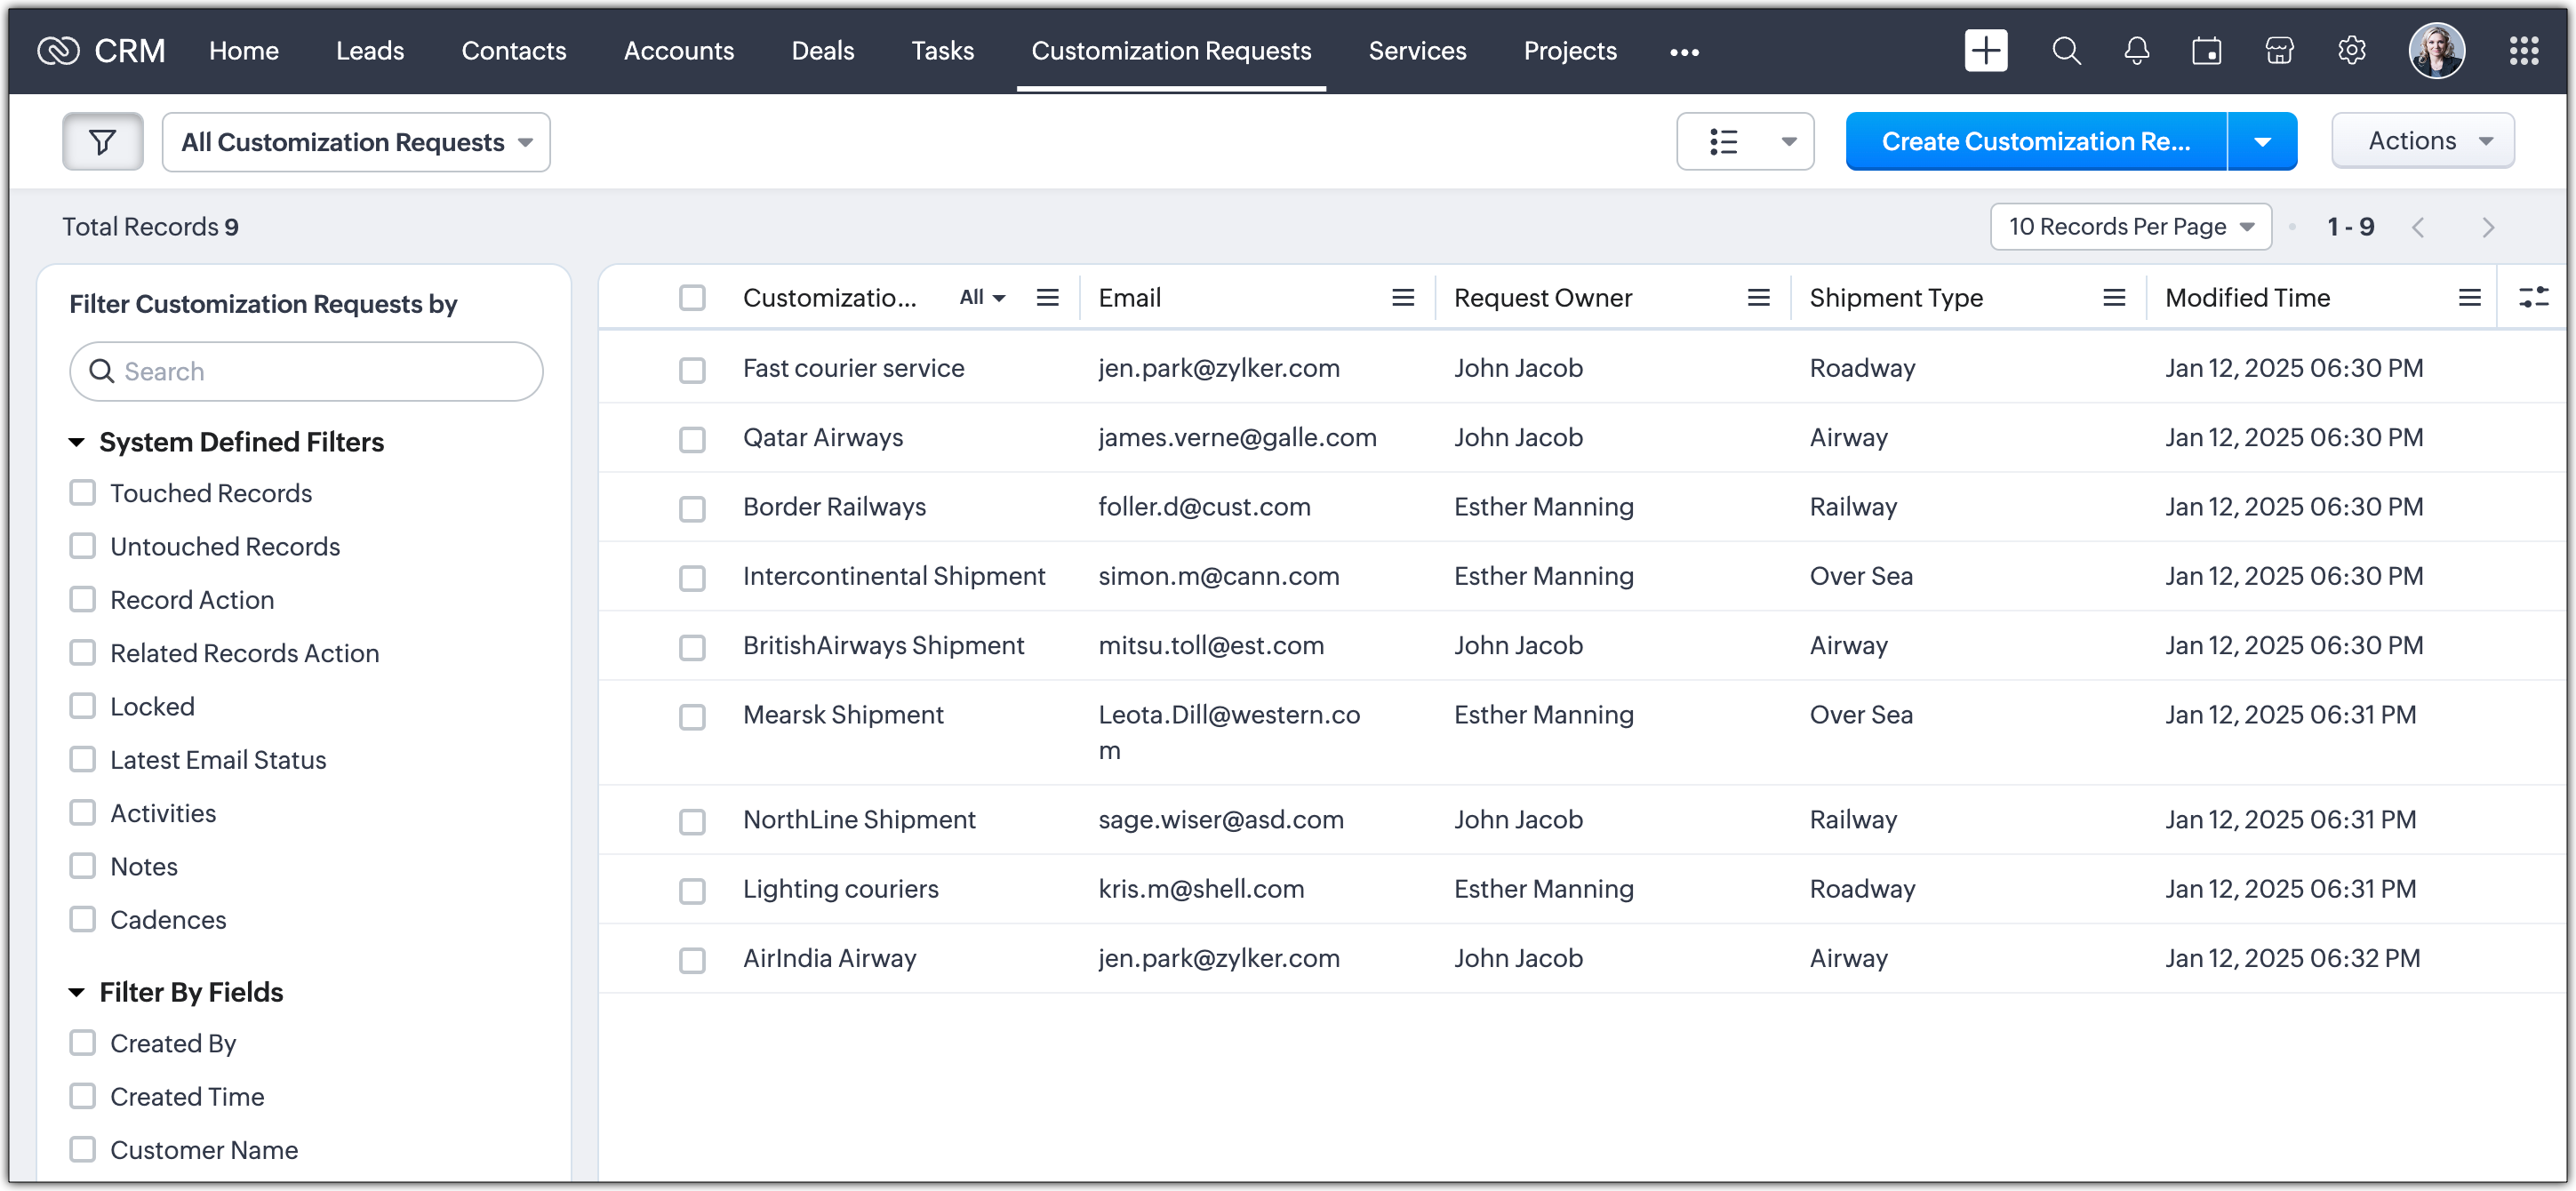The image size is (2576, 1191).
Task: Open the setup gear icon
Action: [x=2351, y=51]
